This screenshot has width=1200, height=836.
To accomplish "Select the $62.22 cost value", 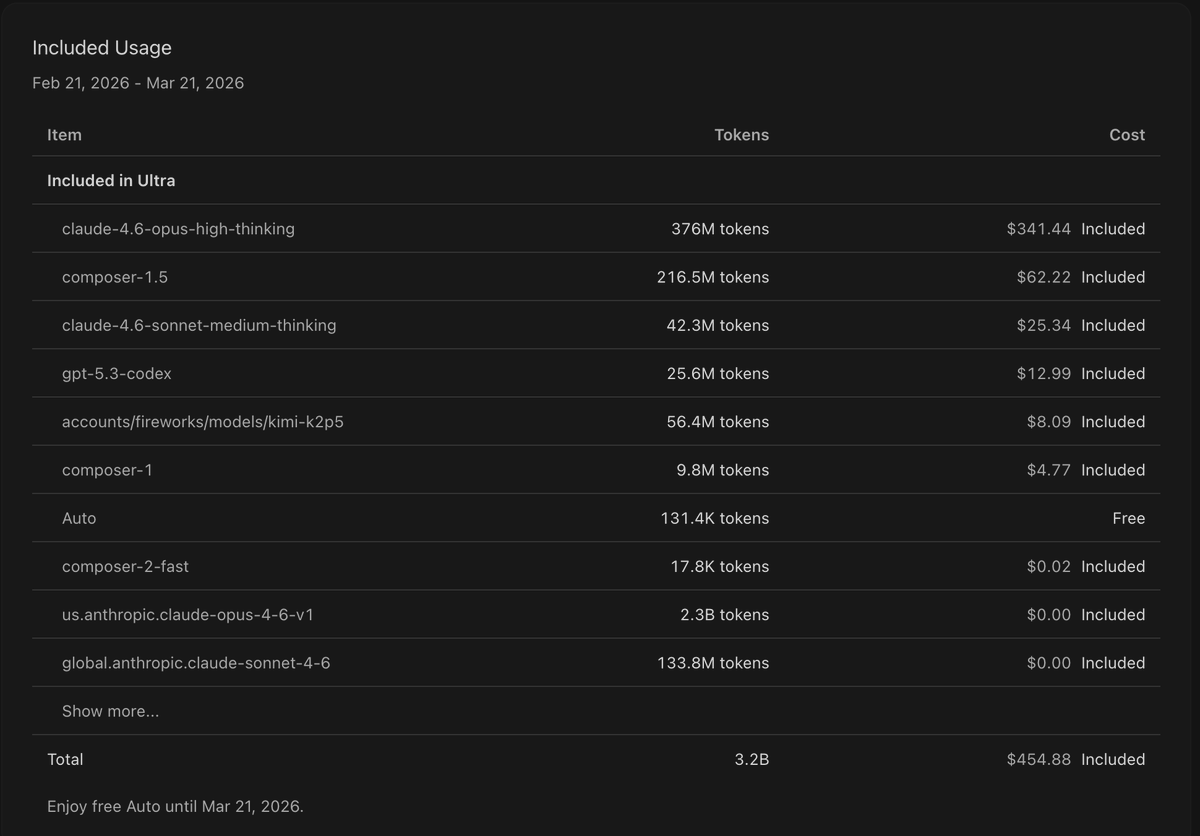I will (x=1044, y=277).
